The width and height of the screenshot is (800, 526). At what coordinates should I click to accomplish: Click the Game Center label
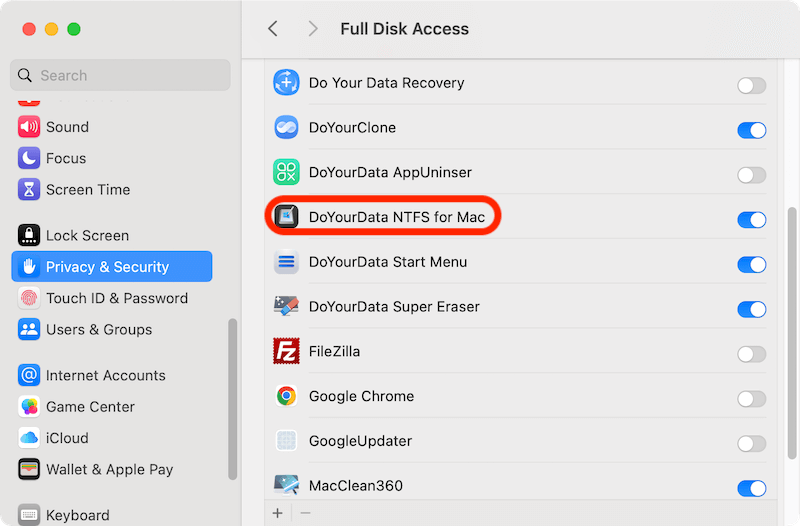click(90, 407)
